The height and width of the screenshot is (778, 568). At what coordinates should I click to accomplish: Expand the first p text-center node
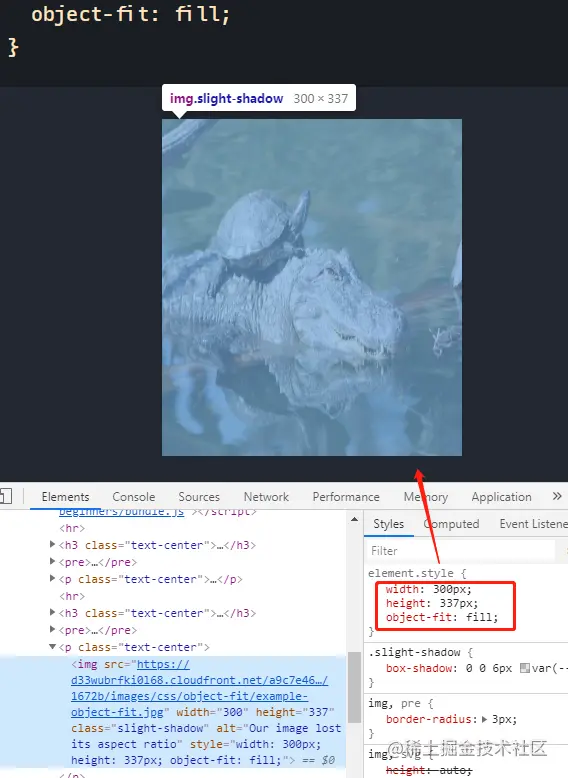pos(52,578)
